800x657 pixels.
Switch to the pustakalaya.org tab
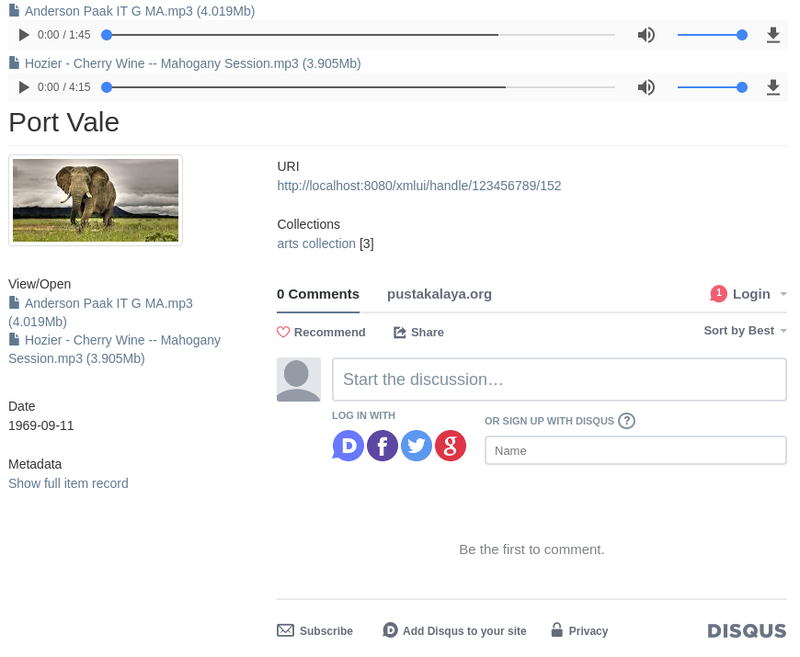tap(439, 294)
